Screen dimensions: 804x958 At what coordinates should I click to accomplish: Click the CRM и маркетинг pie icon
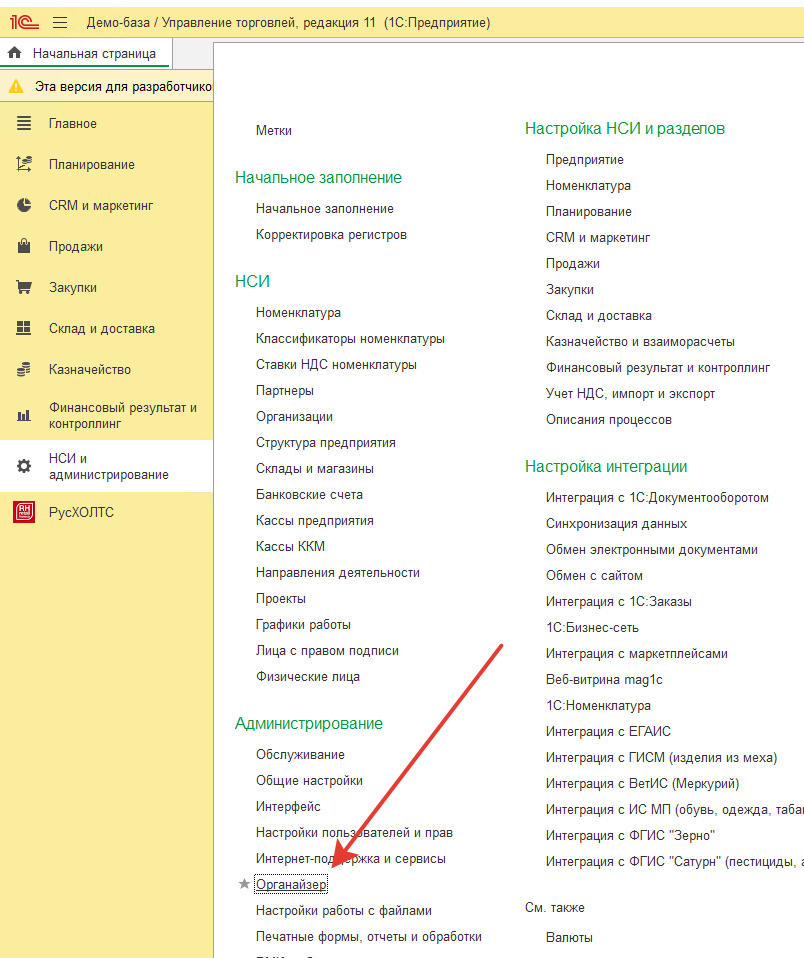click(x=24, y=205)
